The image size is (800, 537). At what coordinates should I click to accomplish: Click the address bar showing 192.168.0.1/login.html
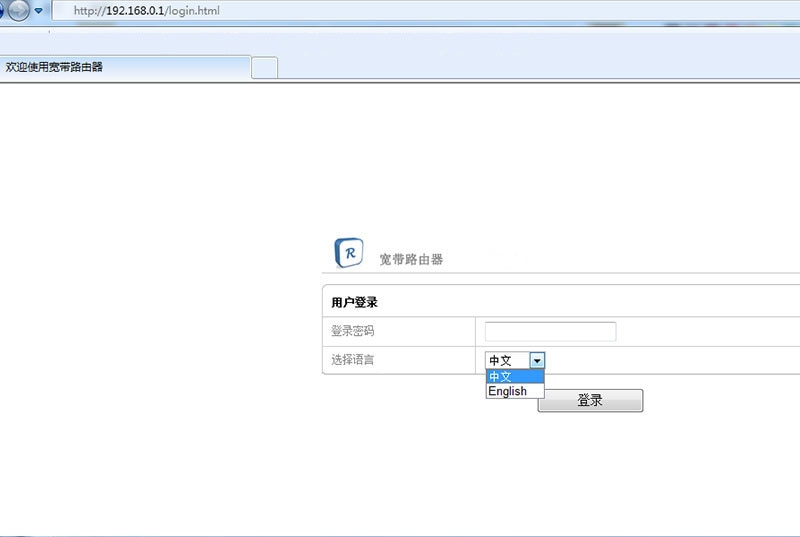426,11
